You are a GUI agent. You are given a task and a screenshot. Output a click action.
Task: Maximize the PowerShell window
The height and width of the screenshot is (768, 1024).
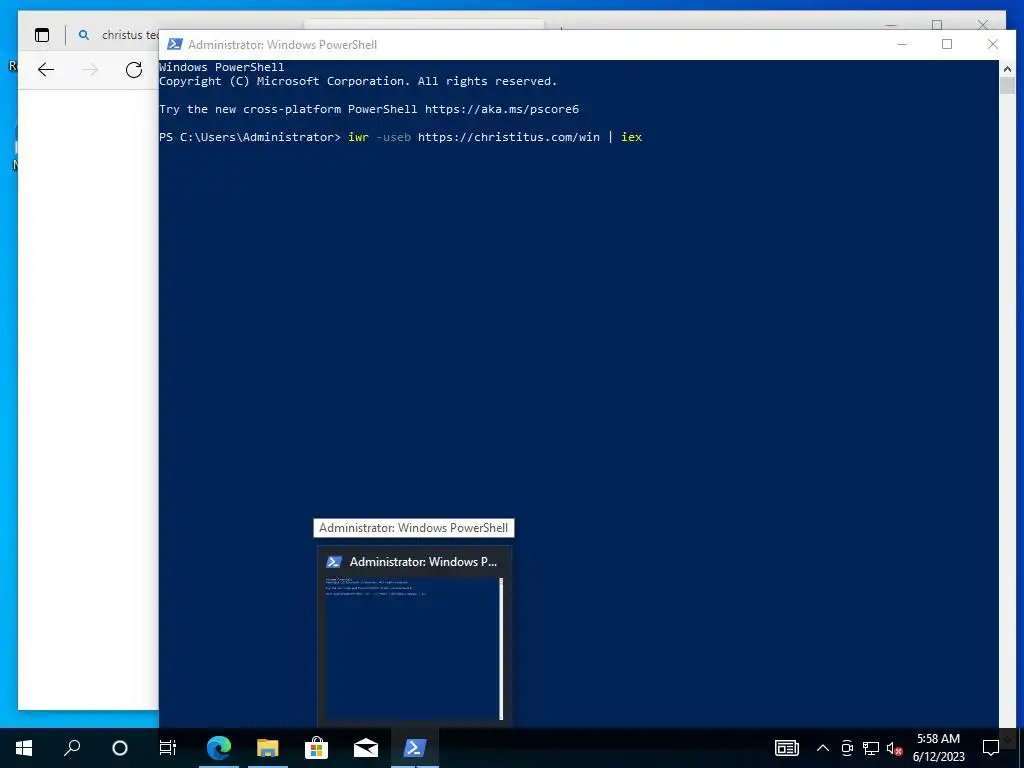(947, 44)
